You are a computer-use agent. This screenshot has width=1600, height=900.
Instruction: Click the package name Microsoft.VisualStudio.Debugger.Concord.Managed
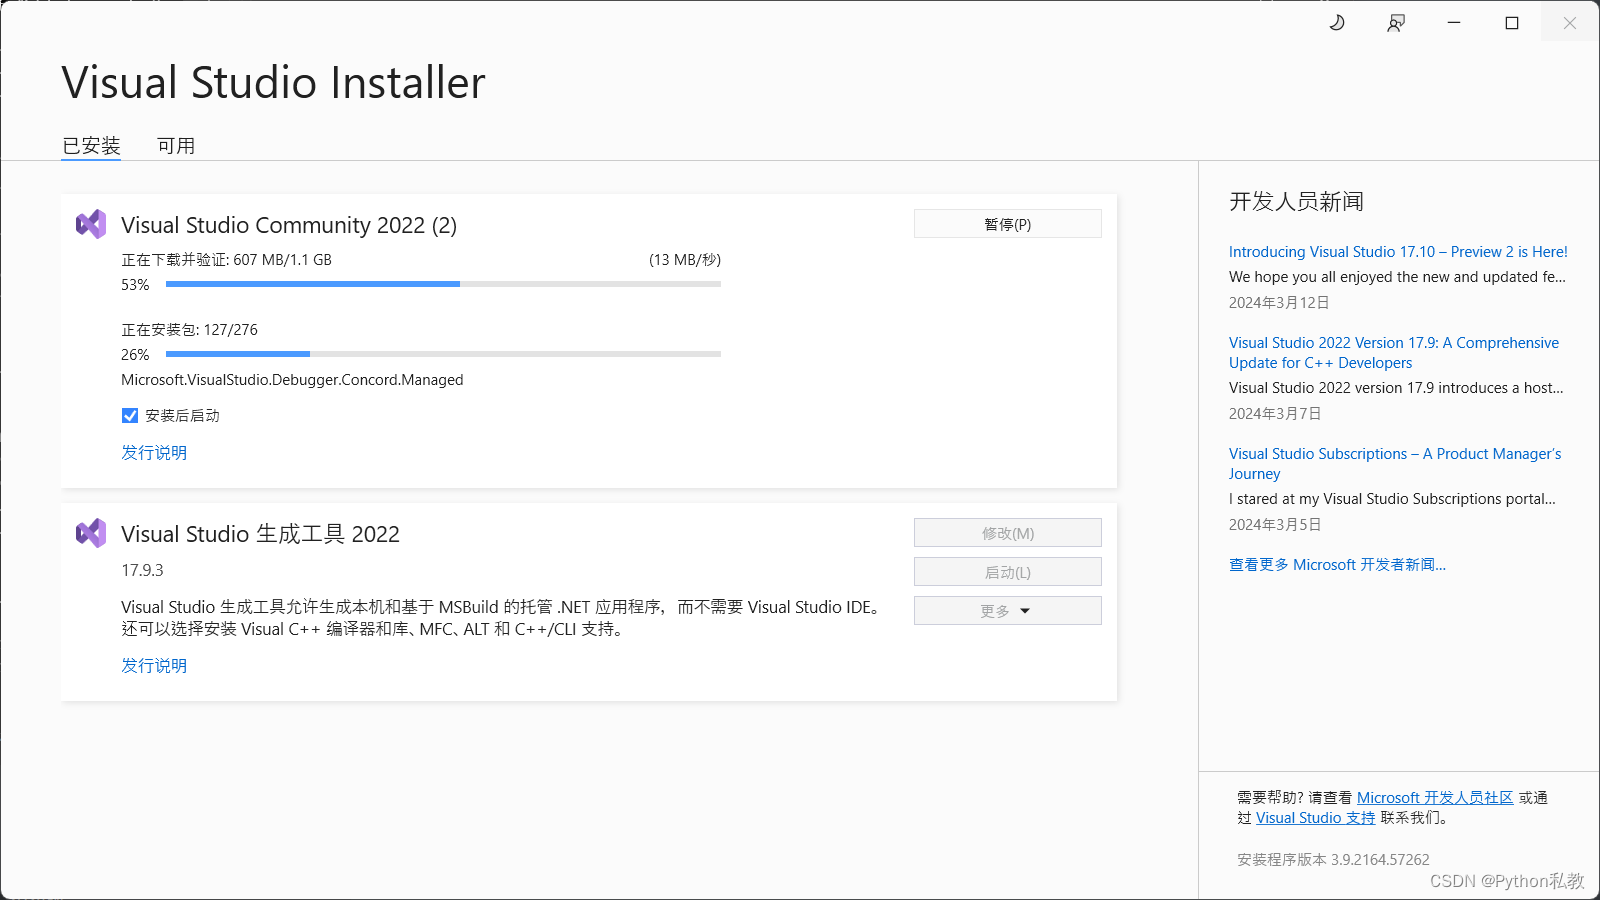pos(292,380)
